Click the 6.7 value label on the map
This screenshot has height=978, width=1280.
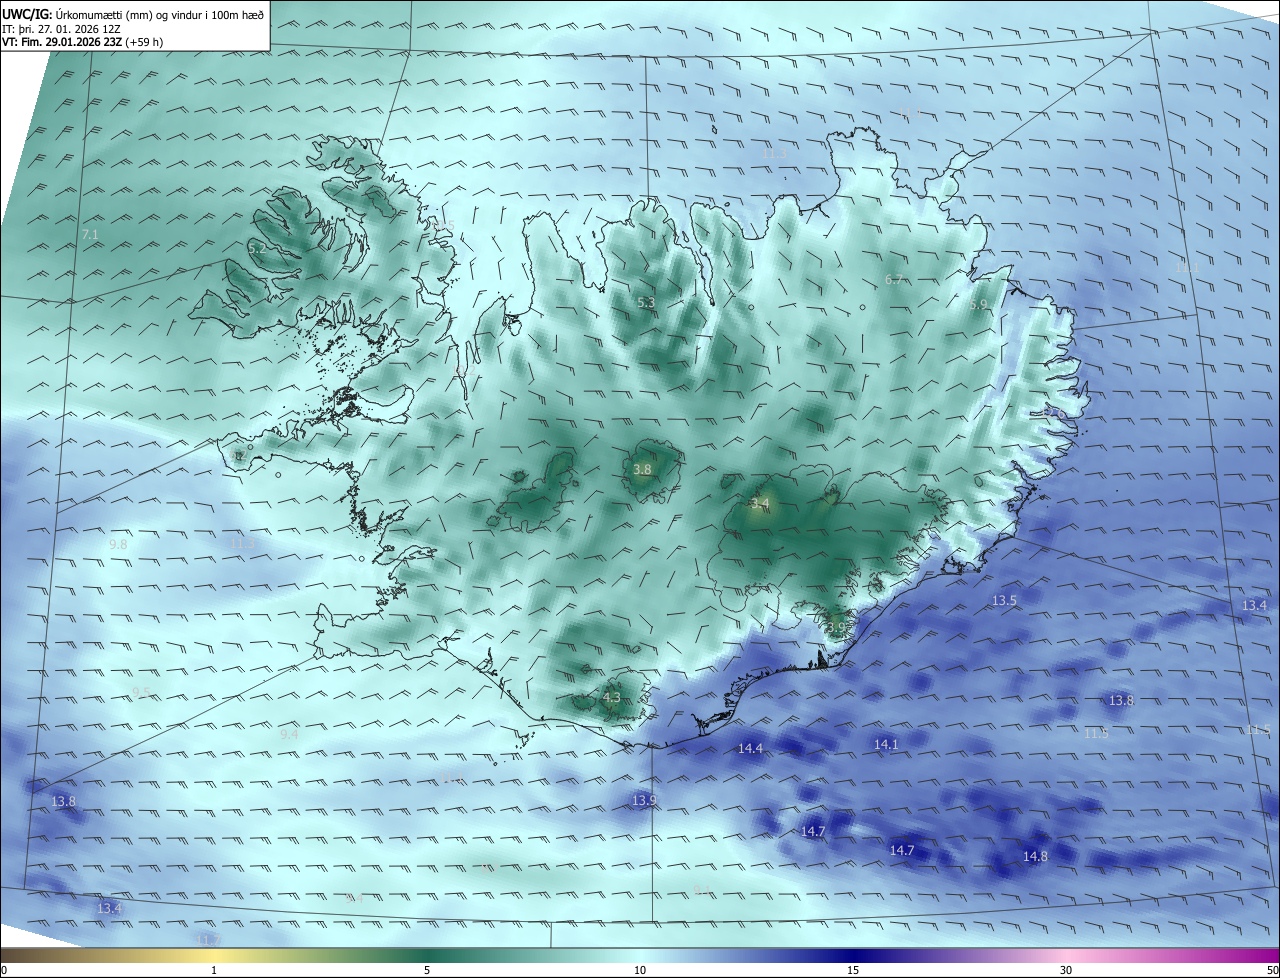pos(894,279)
